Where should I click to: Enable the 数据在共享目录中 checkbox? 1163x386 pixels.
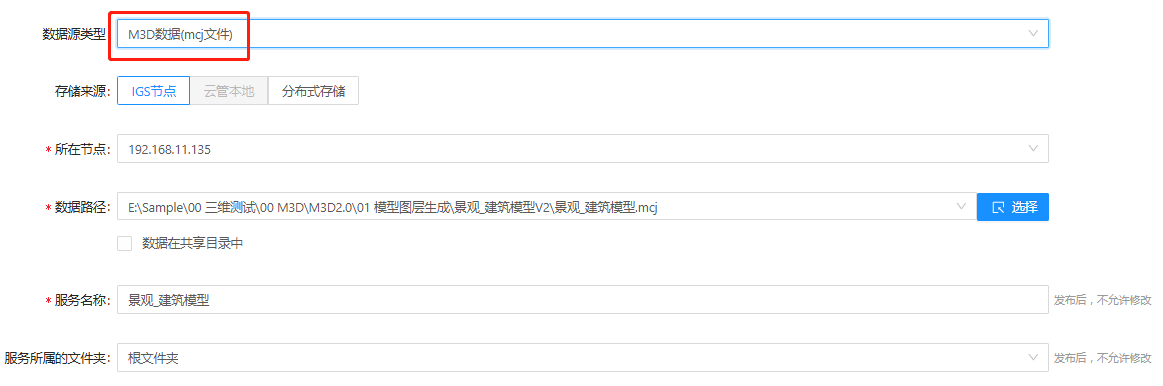click(125, 243)
